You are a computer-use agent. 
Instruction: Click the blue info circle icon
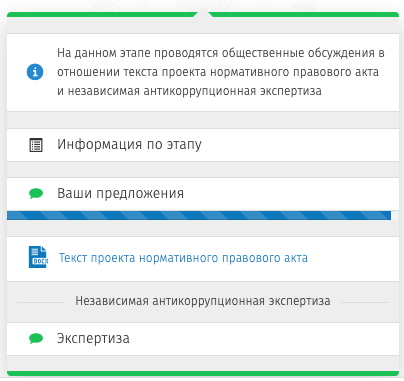35,72
